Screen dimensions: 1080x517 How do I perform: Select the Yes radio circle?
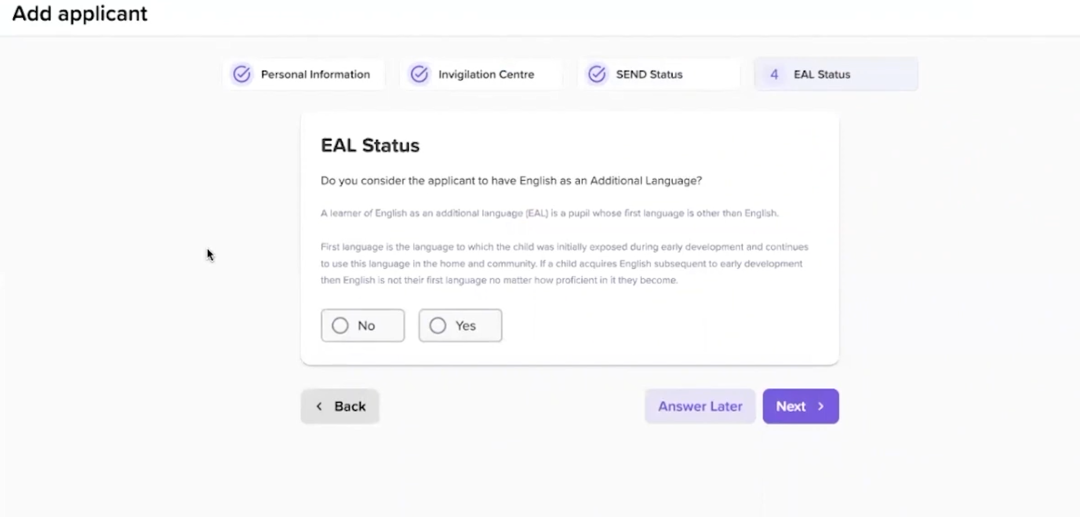(x=438, y=326)
